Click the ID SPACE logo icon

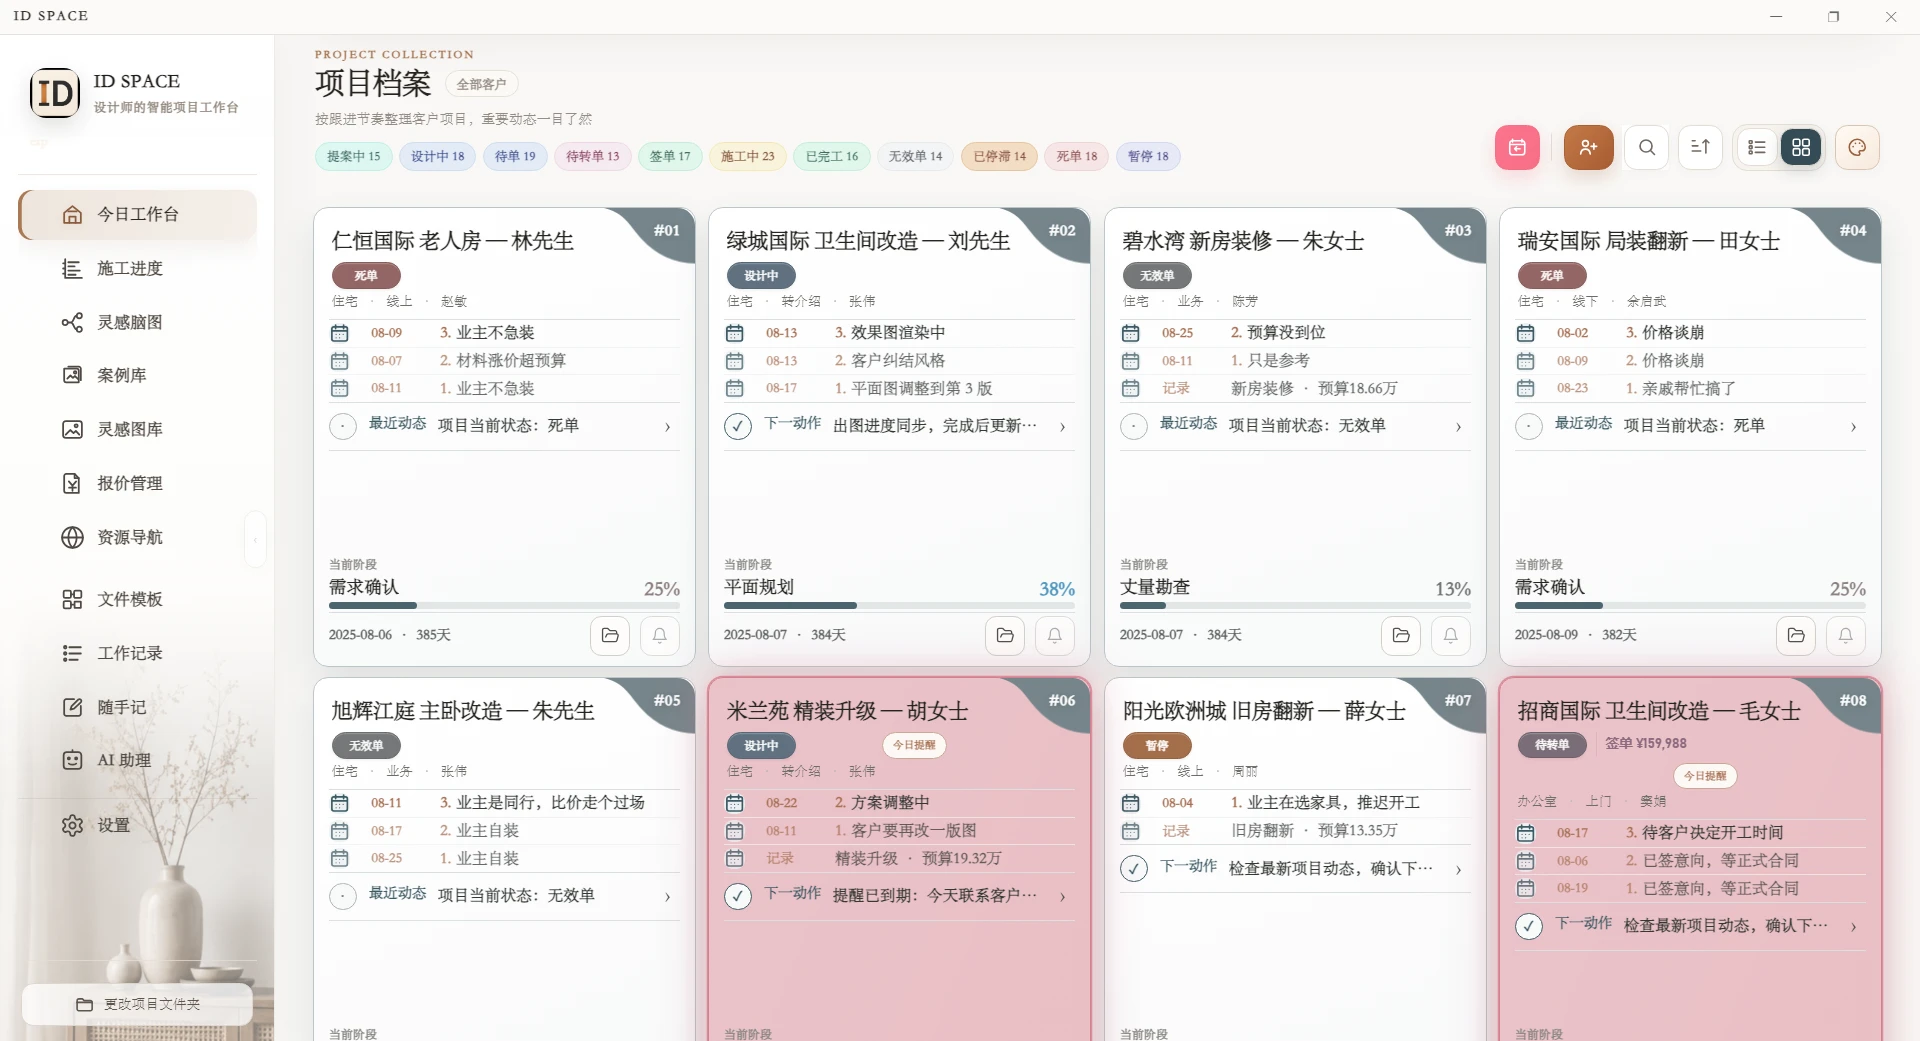(55, 93)
